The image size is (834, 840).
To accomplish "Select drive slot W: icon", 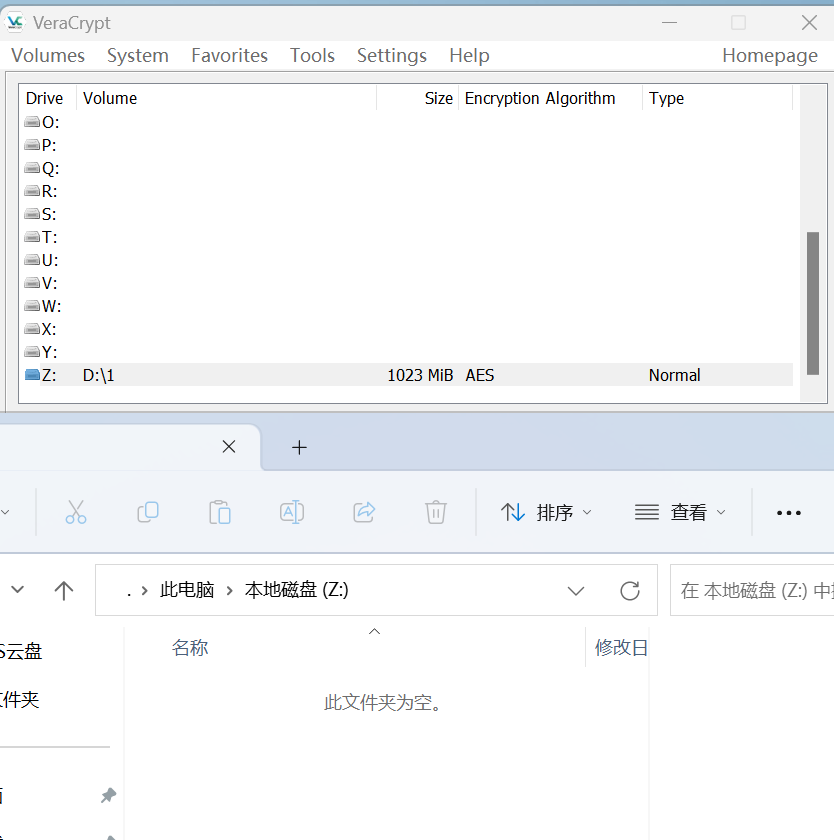I will tap(32, 306).
